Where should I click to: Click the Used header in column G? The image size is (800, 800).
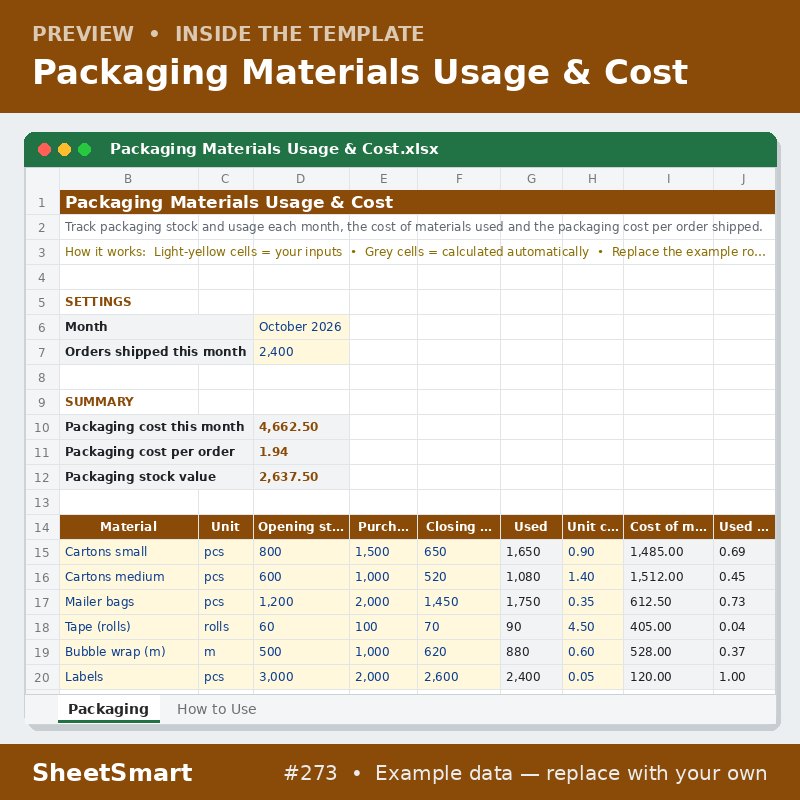(x=531, y=527)
